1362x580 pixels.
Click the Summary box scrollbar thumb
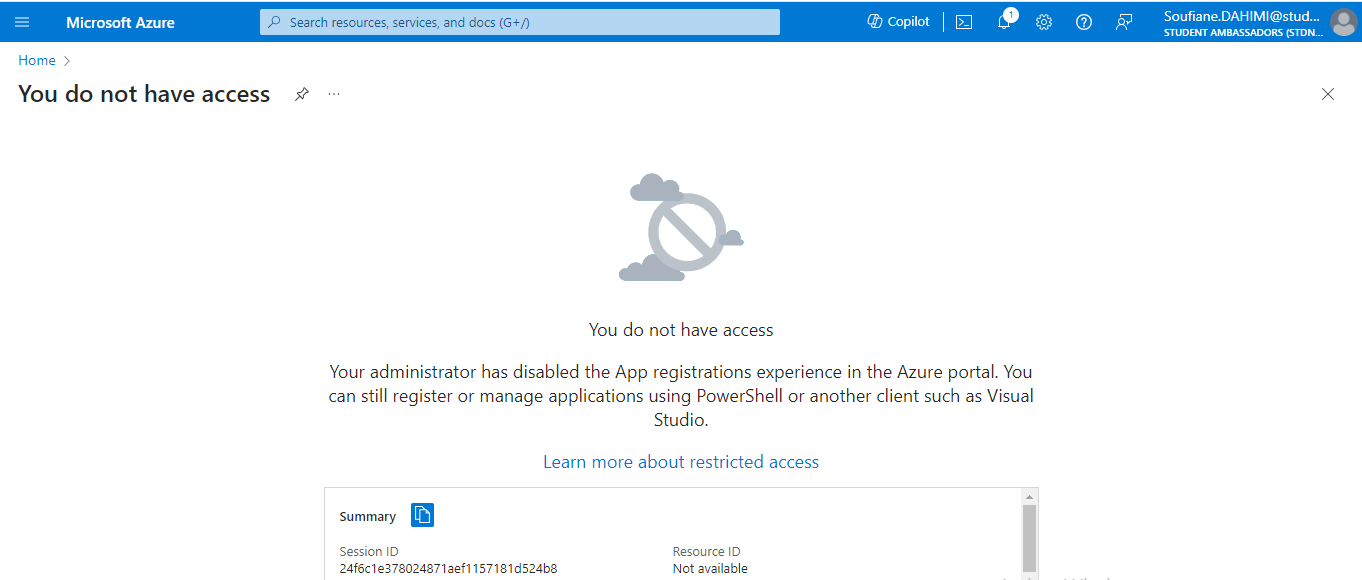(x=1029, y=538)
